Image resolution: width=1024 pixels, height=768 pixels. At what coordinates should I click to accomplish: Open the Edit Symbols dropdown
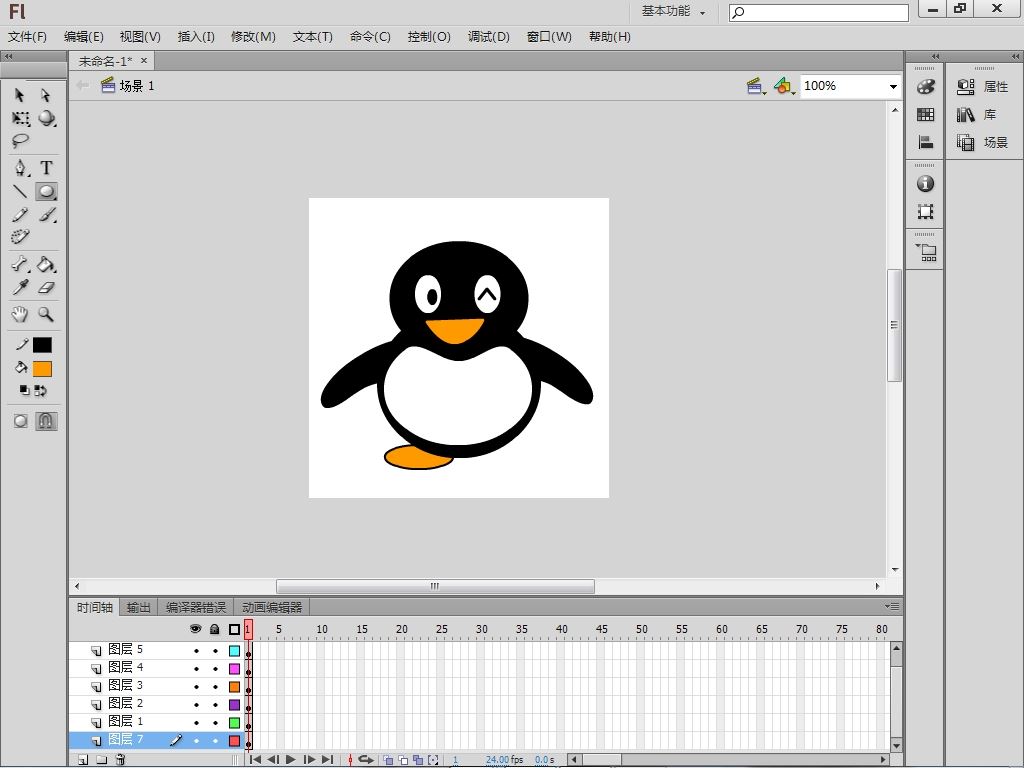pyautogui.click(x=784, y=86)
